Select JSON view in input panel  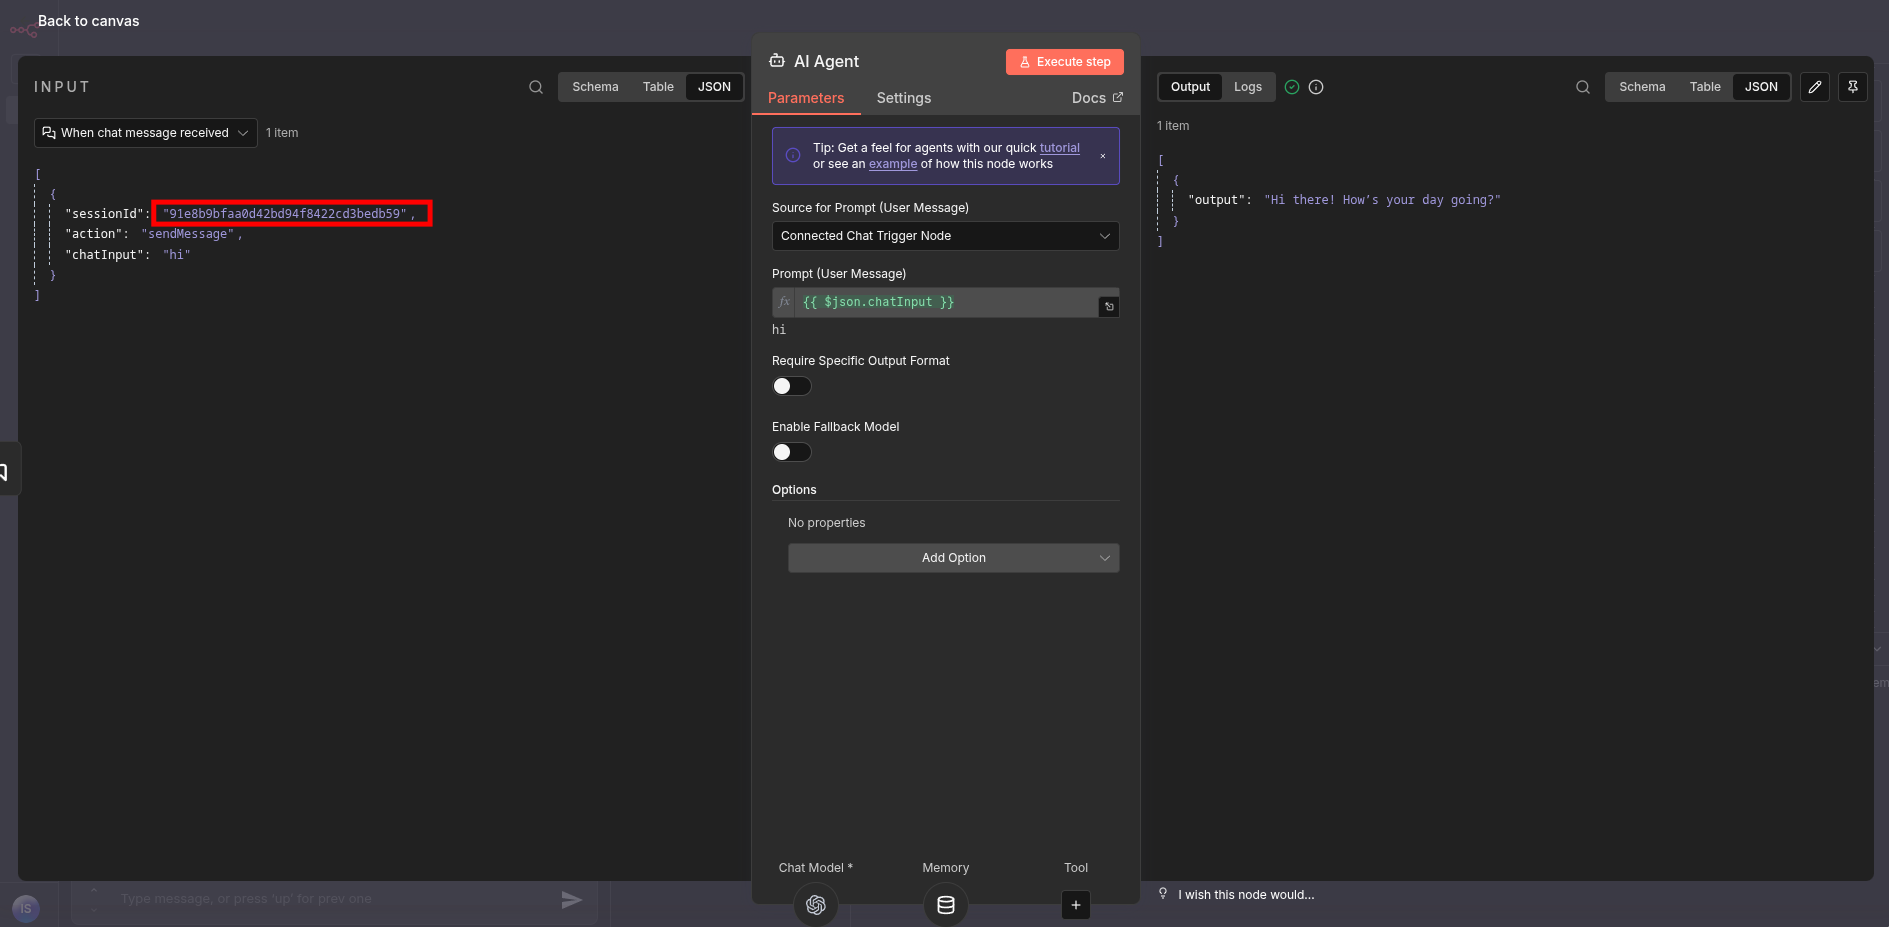click(x=715, y=87)
